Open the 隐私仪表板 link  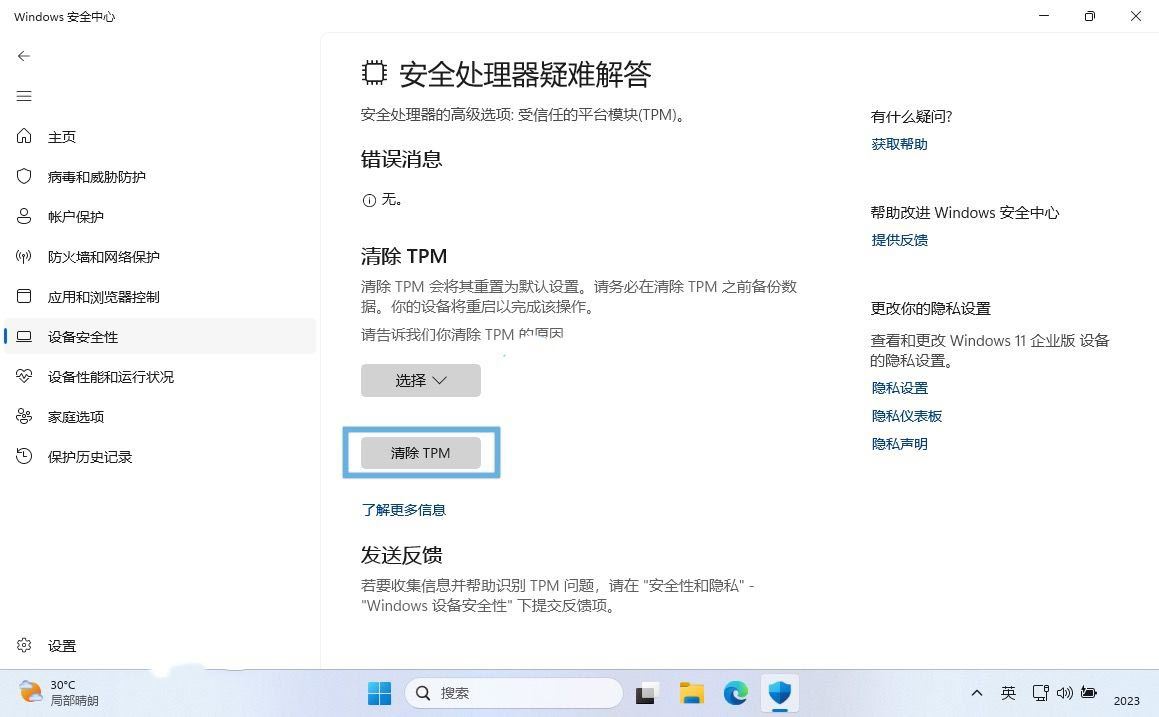pyautogui.click(x=906, y=416)
